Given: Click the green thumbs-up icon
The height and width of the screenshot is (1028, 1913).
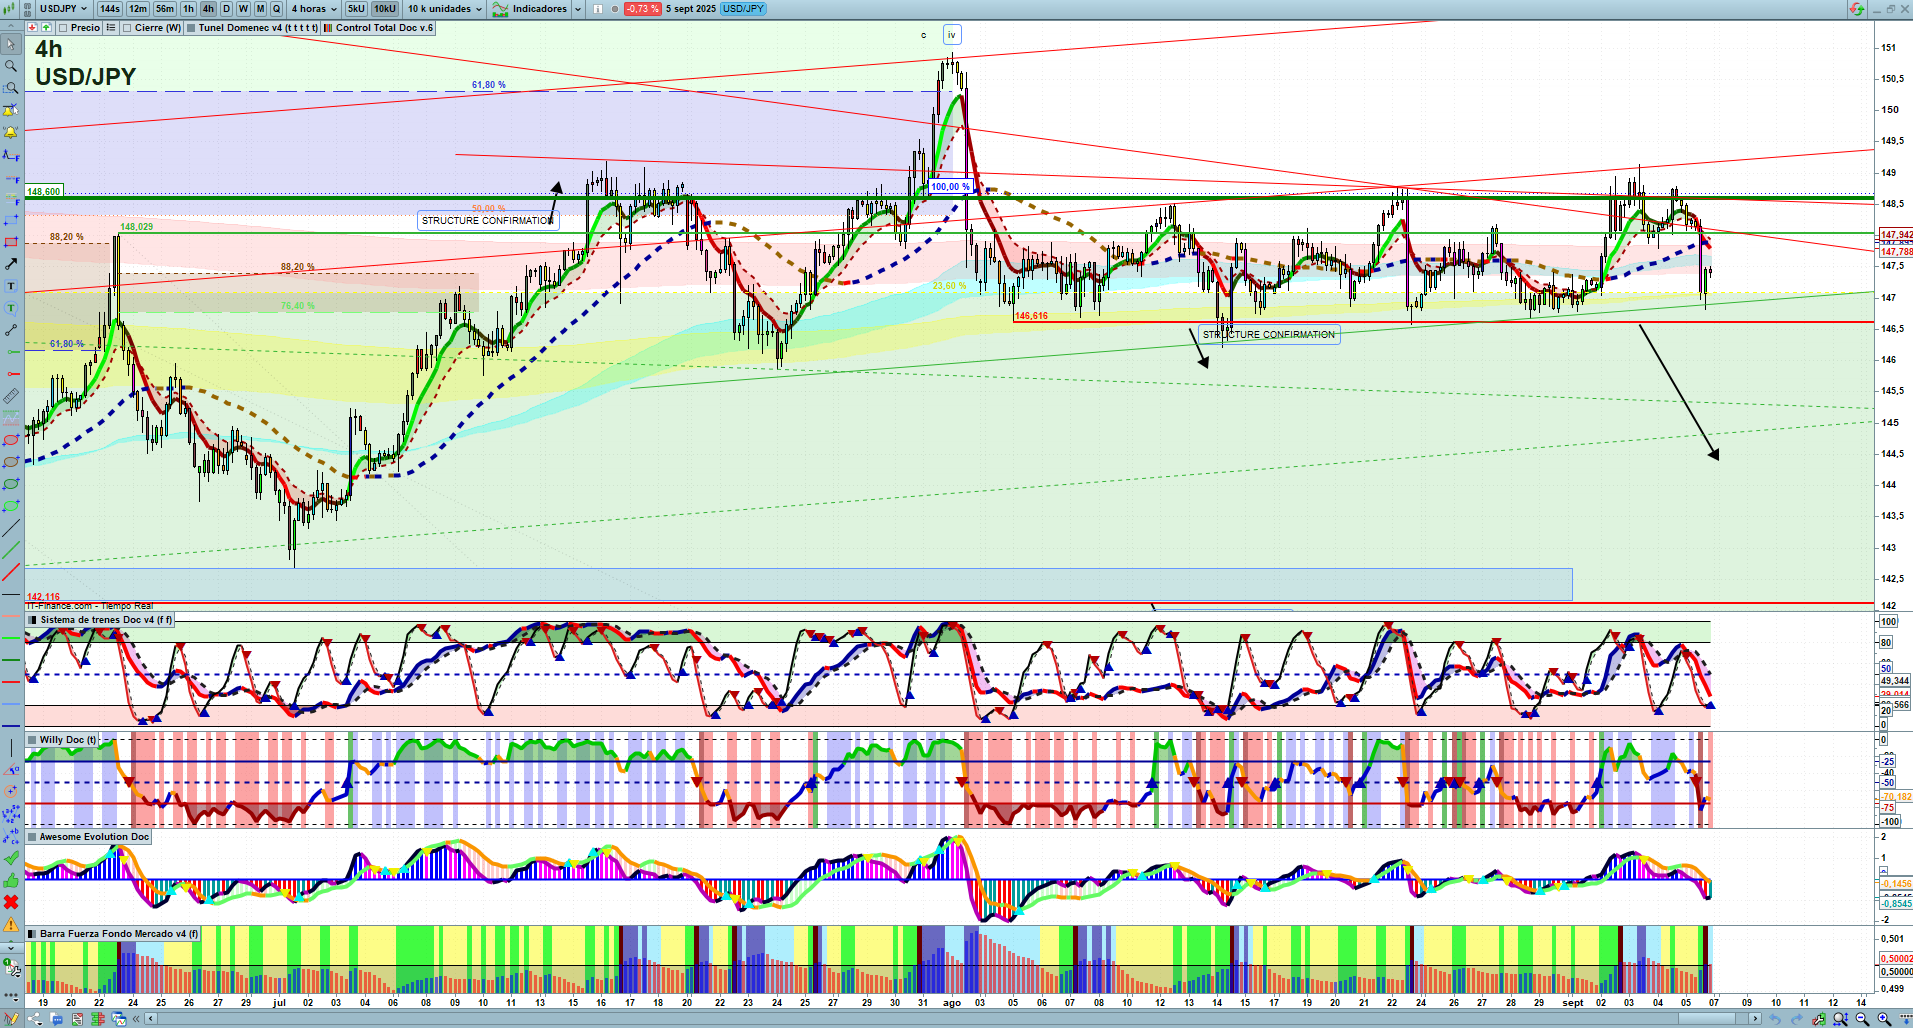Looking at the screenshot, I should click(11, 880).
